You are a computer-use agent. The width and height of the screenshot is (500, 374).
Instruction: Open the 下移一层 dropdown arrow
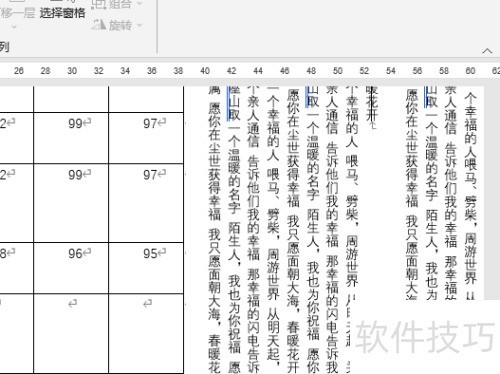click(14, 27)
